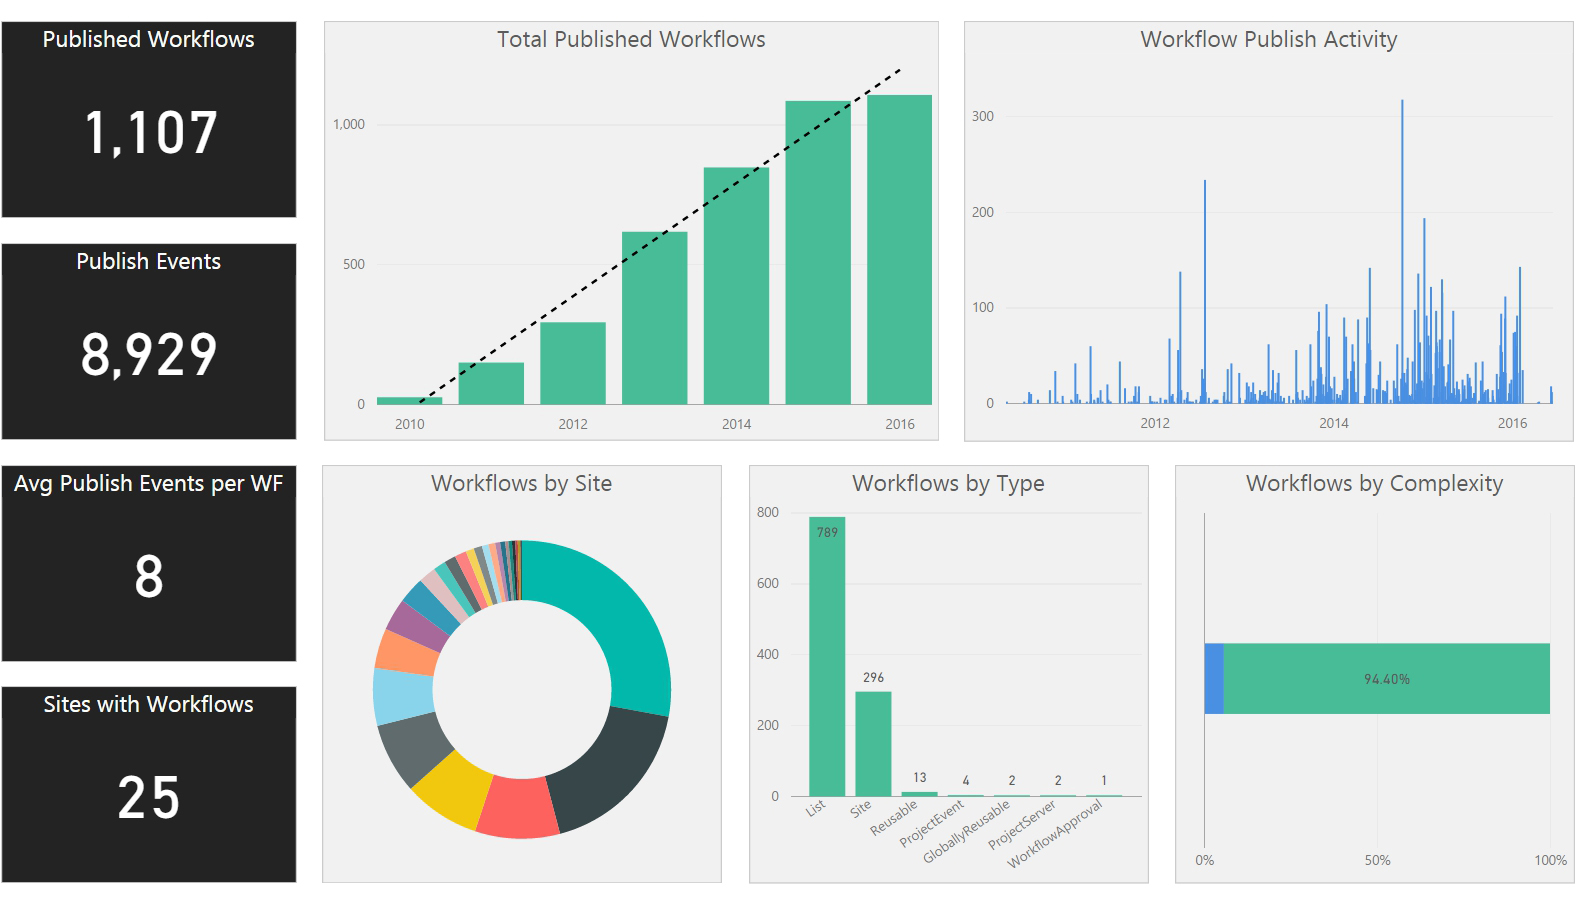Select the orange donut slice
This screenshot has width=1576, height=906.
click(x=407, y=651)
